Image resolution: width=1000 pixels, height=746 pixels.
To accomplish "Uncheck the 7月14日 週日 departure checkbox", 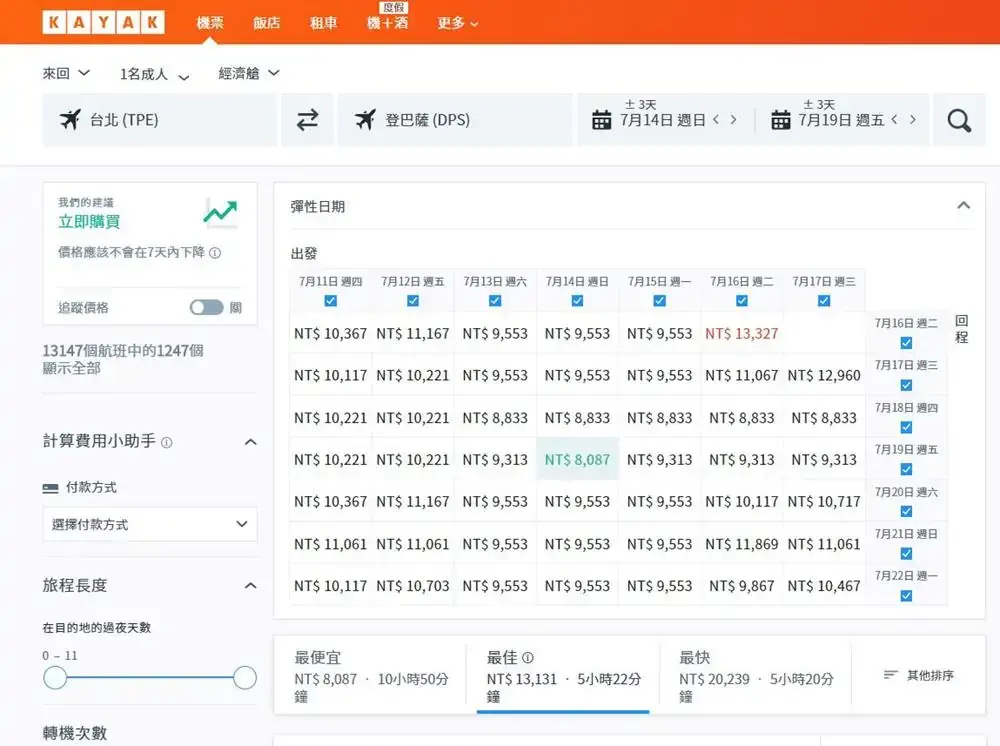I will point(577,300).
